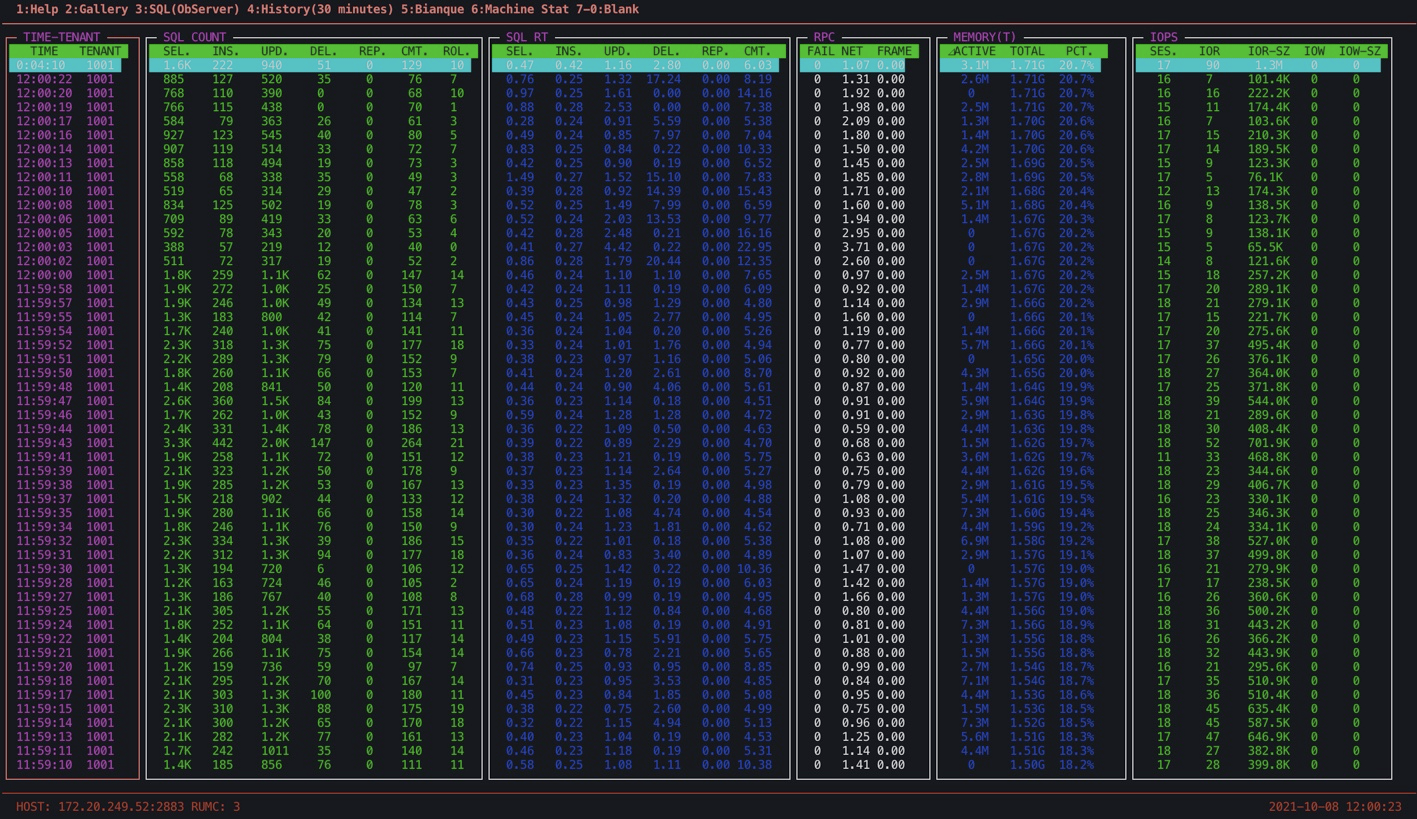The image size is (1417, 819).
Task: Click the 2021-10-08 12:00:23 timestamp
Action: tap(1335, 807)
